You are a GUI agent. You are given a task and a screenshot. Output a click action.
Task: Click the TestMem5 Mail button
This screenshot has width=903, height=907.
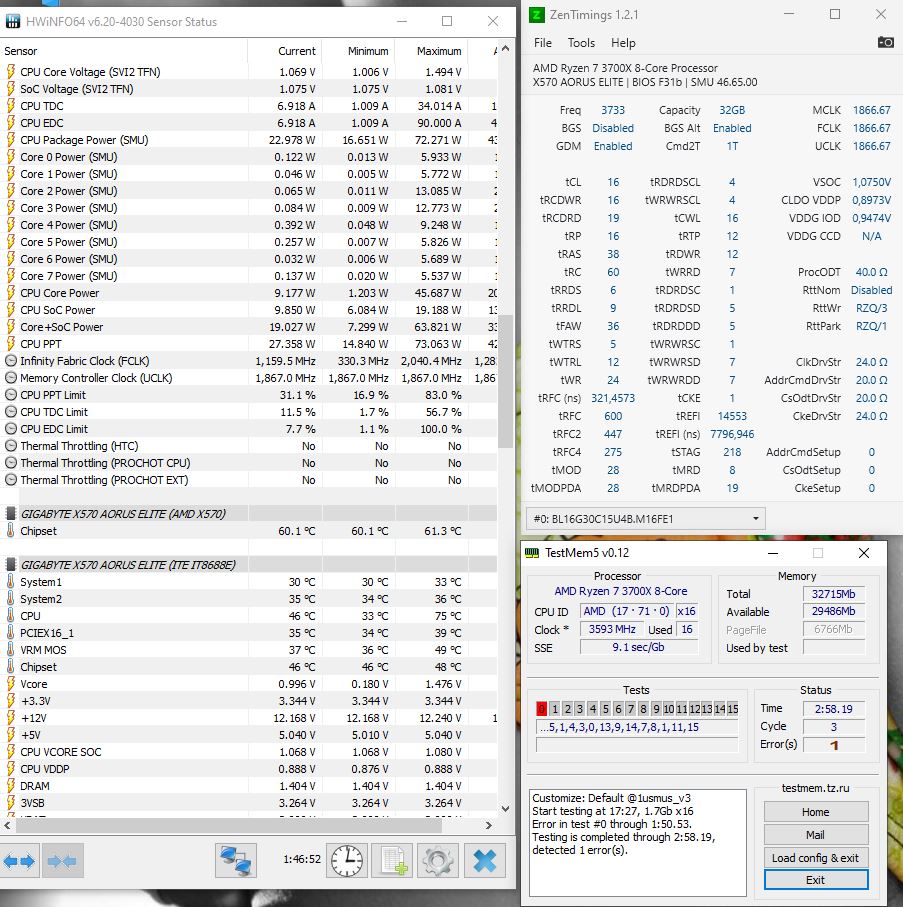click(816, 835)
